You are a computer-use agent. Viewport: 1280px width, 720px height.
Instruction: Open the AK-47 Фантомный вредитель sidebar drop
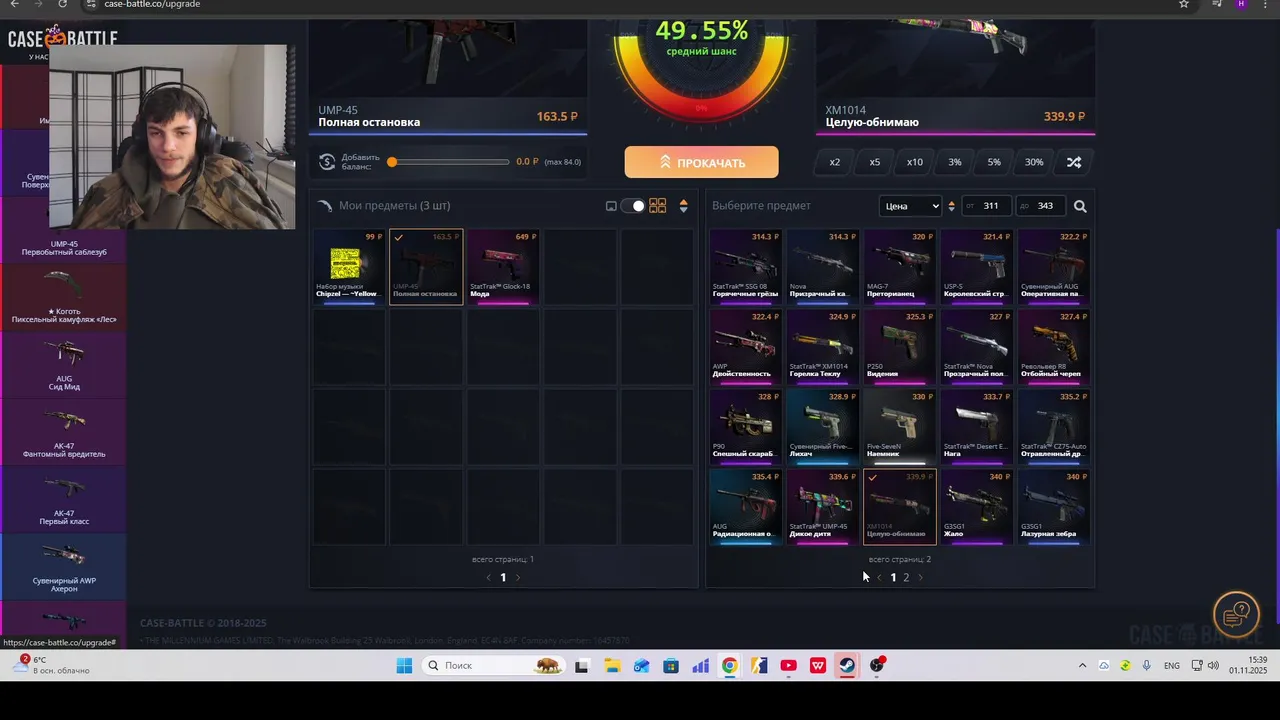pos(63,432)
